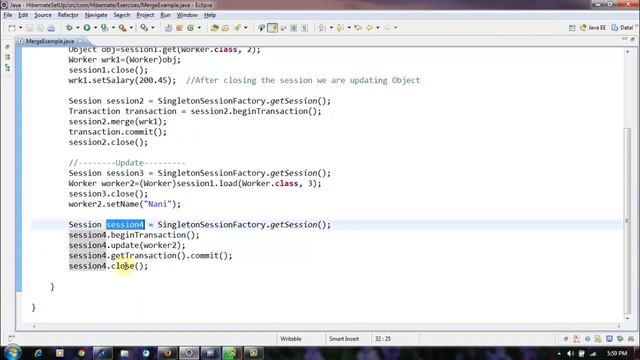The width and height of the screenshot is (640, 360).
Task: Click the 32 : 25 cursor position indicator
Action: pyautogui.click(x=383, y=339)
